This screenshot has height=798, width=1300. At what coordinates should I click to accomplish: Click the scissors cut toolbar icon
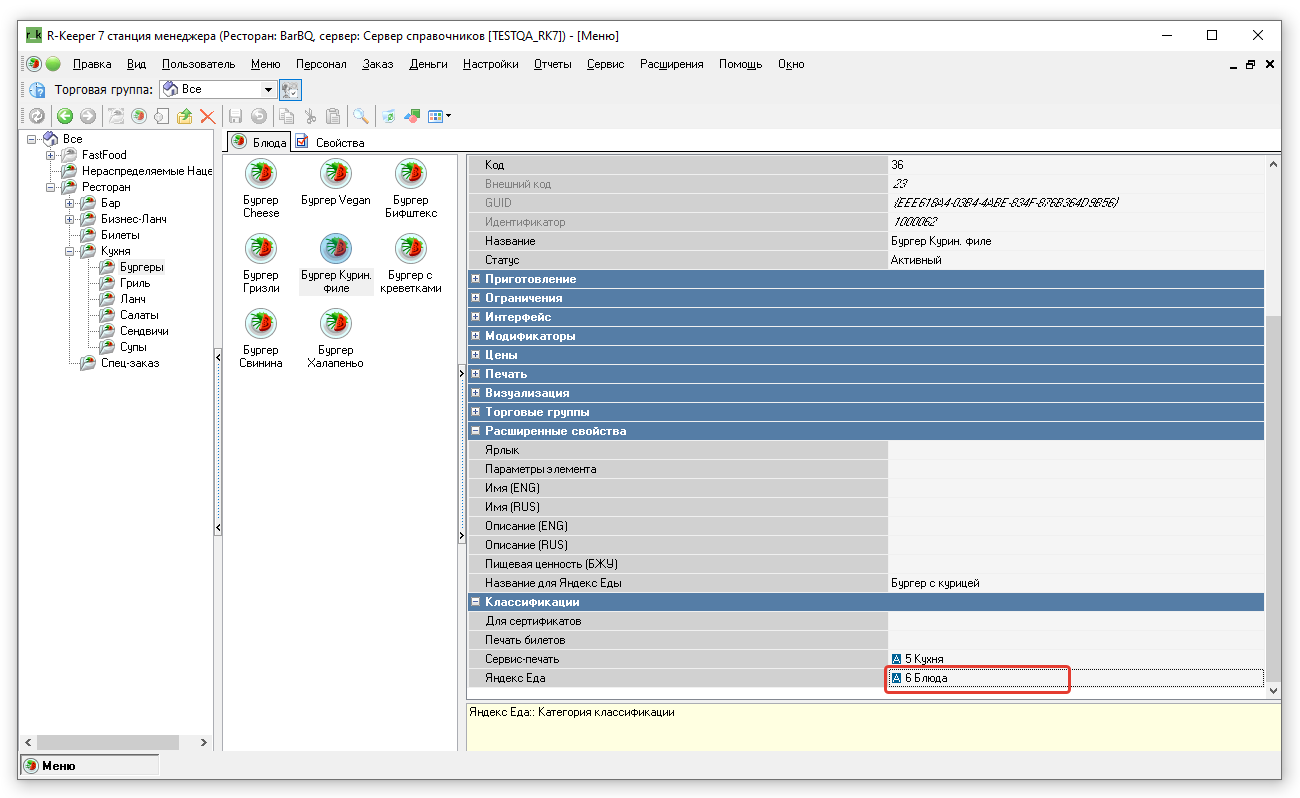click(x=310, y=116)
